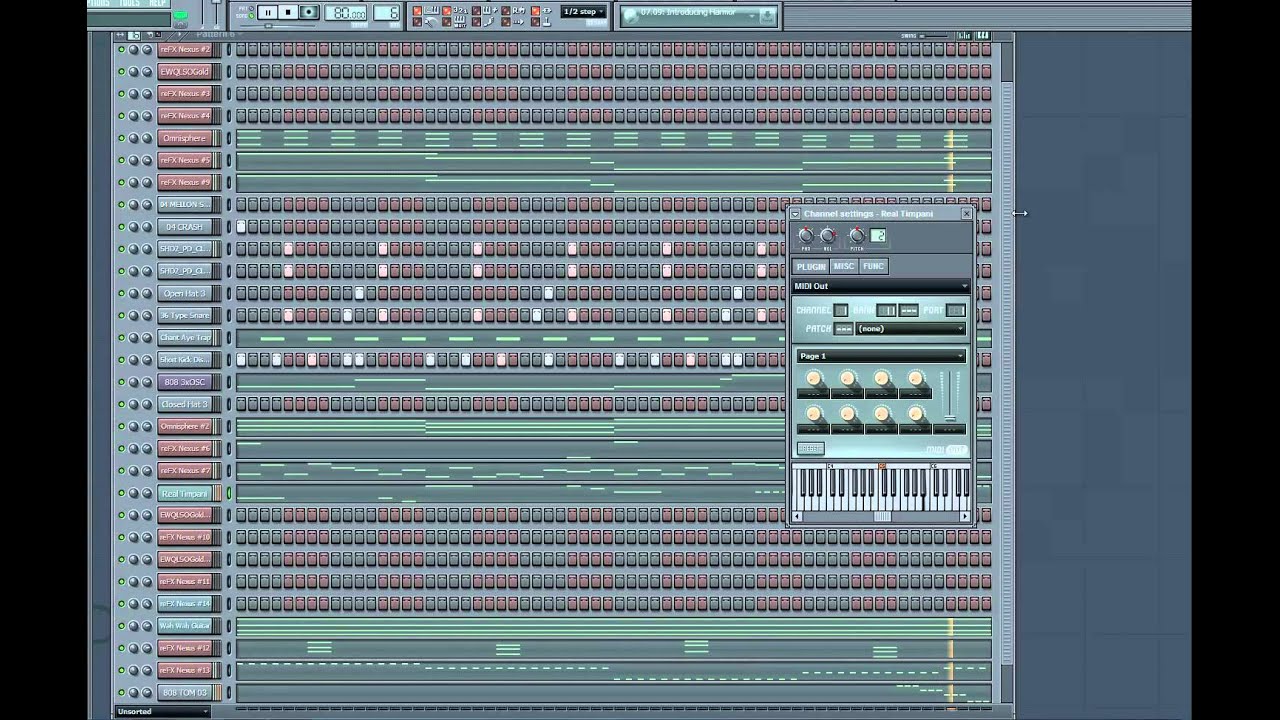Mute the 04 CRASH channel via green LED

click(122, 227)
